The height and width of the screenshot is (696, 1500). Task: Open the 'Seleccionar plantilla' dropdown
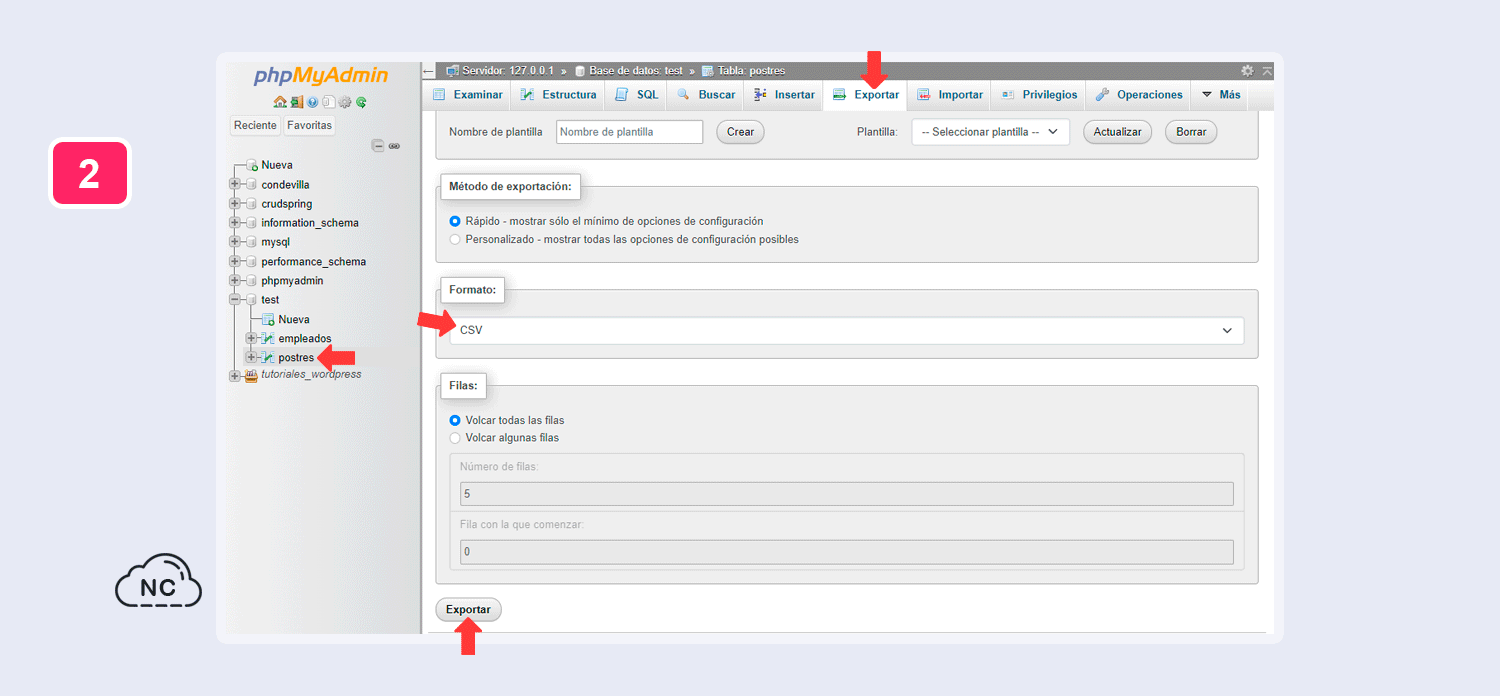click(x=990, y=132)
